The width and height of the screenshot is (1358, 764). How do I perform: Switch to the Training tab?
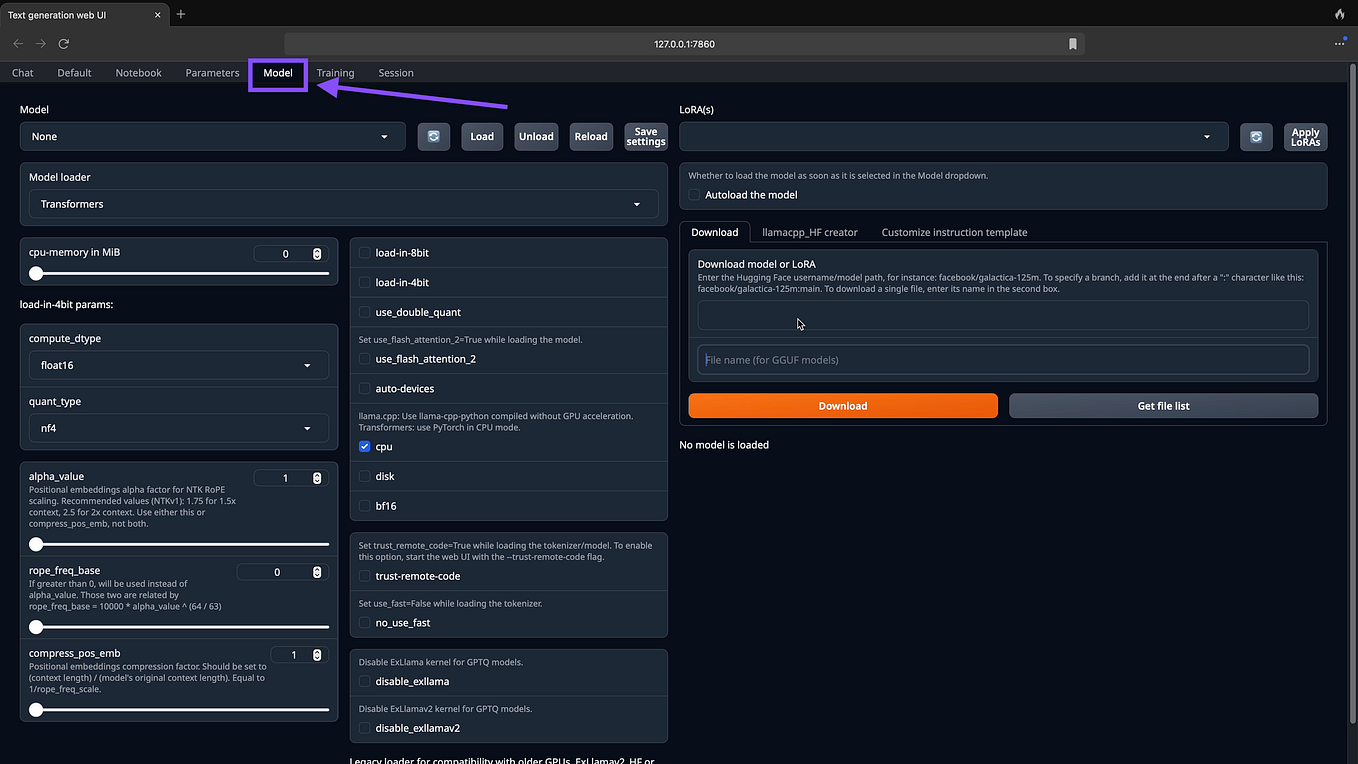coord(335,72)
